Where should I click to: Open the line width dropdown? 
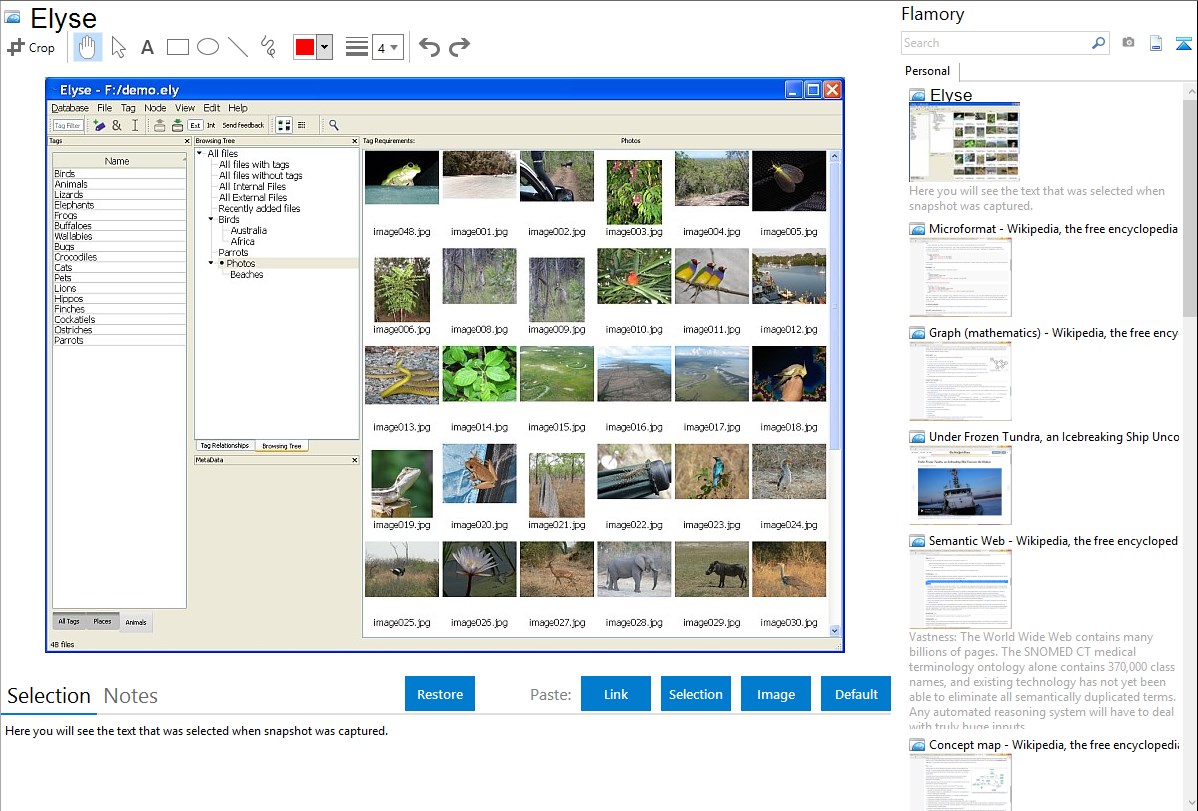pyautogui.click(x=387, y=47)
